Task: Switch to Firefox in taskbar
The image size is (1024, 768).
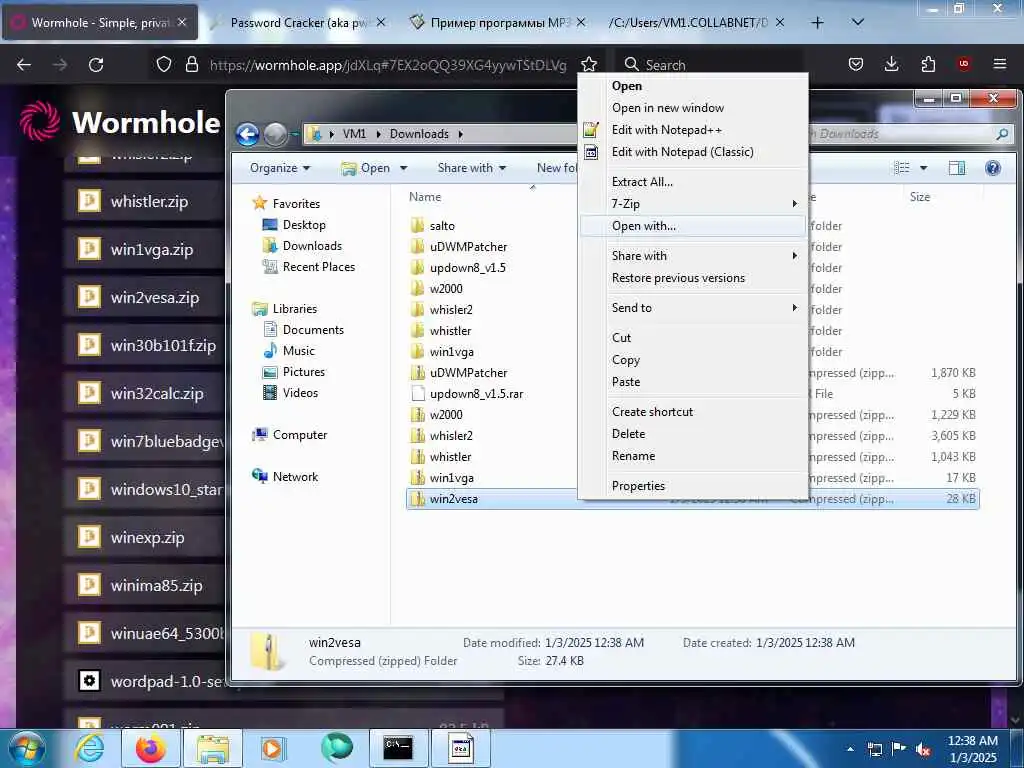Action: click(151, 748)
